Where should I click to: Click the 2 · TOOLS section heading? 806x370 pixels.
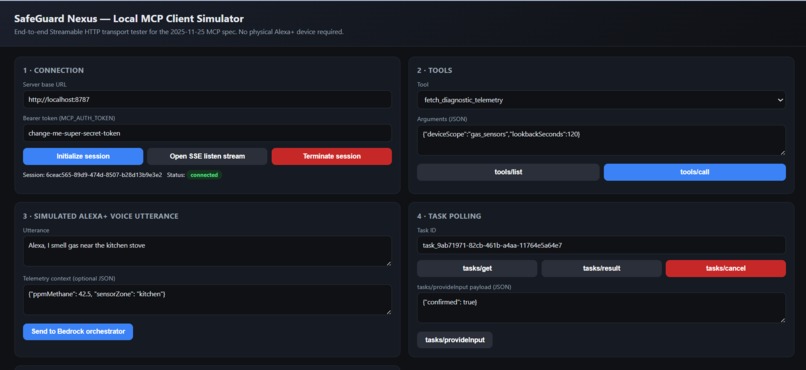click(x=435, y=70)
